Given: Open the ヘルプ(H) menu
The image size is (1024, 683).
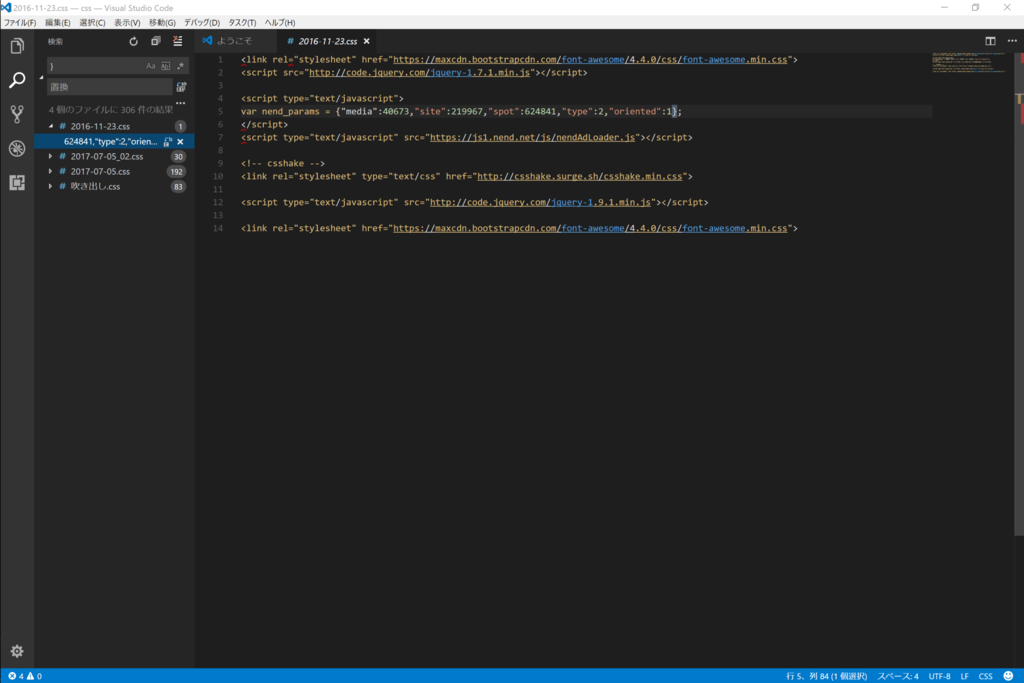Looking at the screenshot, I should (x=280, y=22).
